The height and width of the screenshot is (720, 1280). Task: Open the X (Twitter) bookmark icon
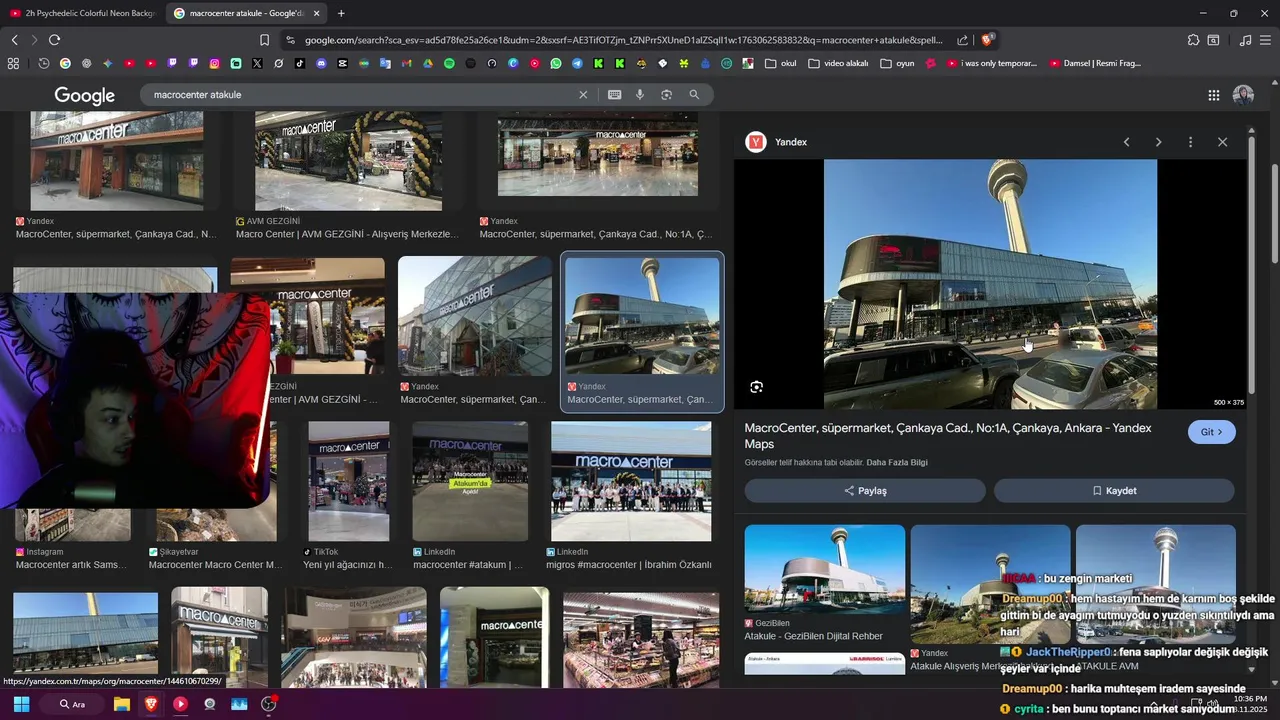pos(257,64)
